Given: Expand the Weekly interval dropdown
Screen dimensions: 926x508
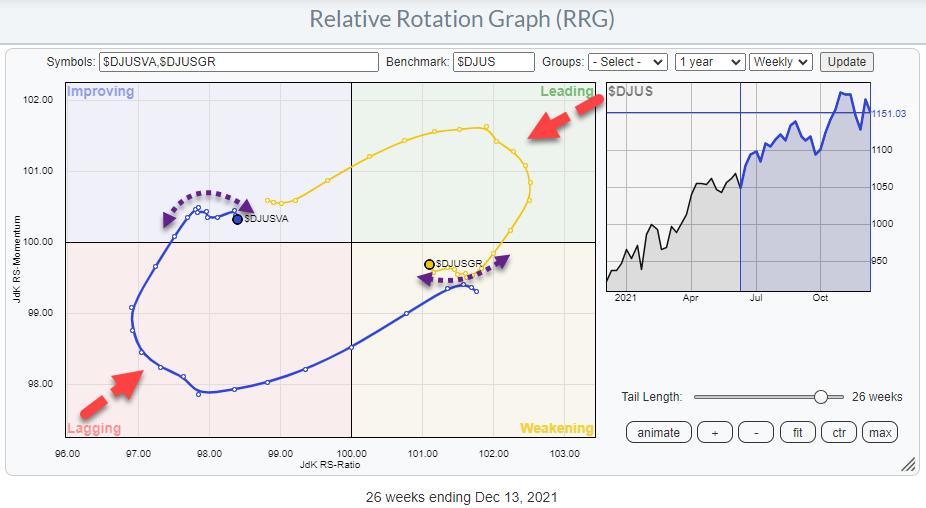Looking at the screenshot, I should pos(781,62).
